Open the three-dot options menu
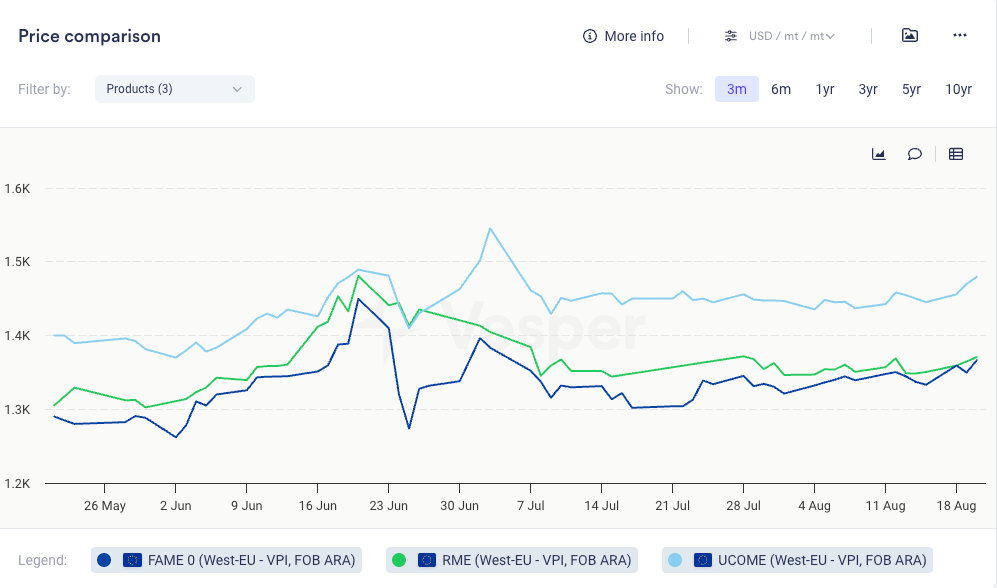The height and width of the screenshot is (588, 997). coord(960,36)
